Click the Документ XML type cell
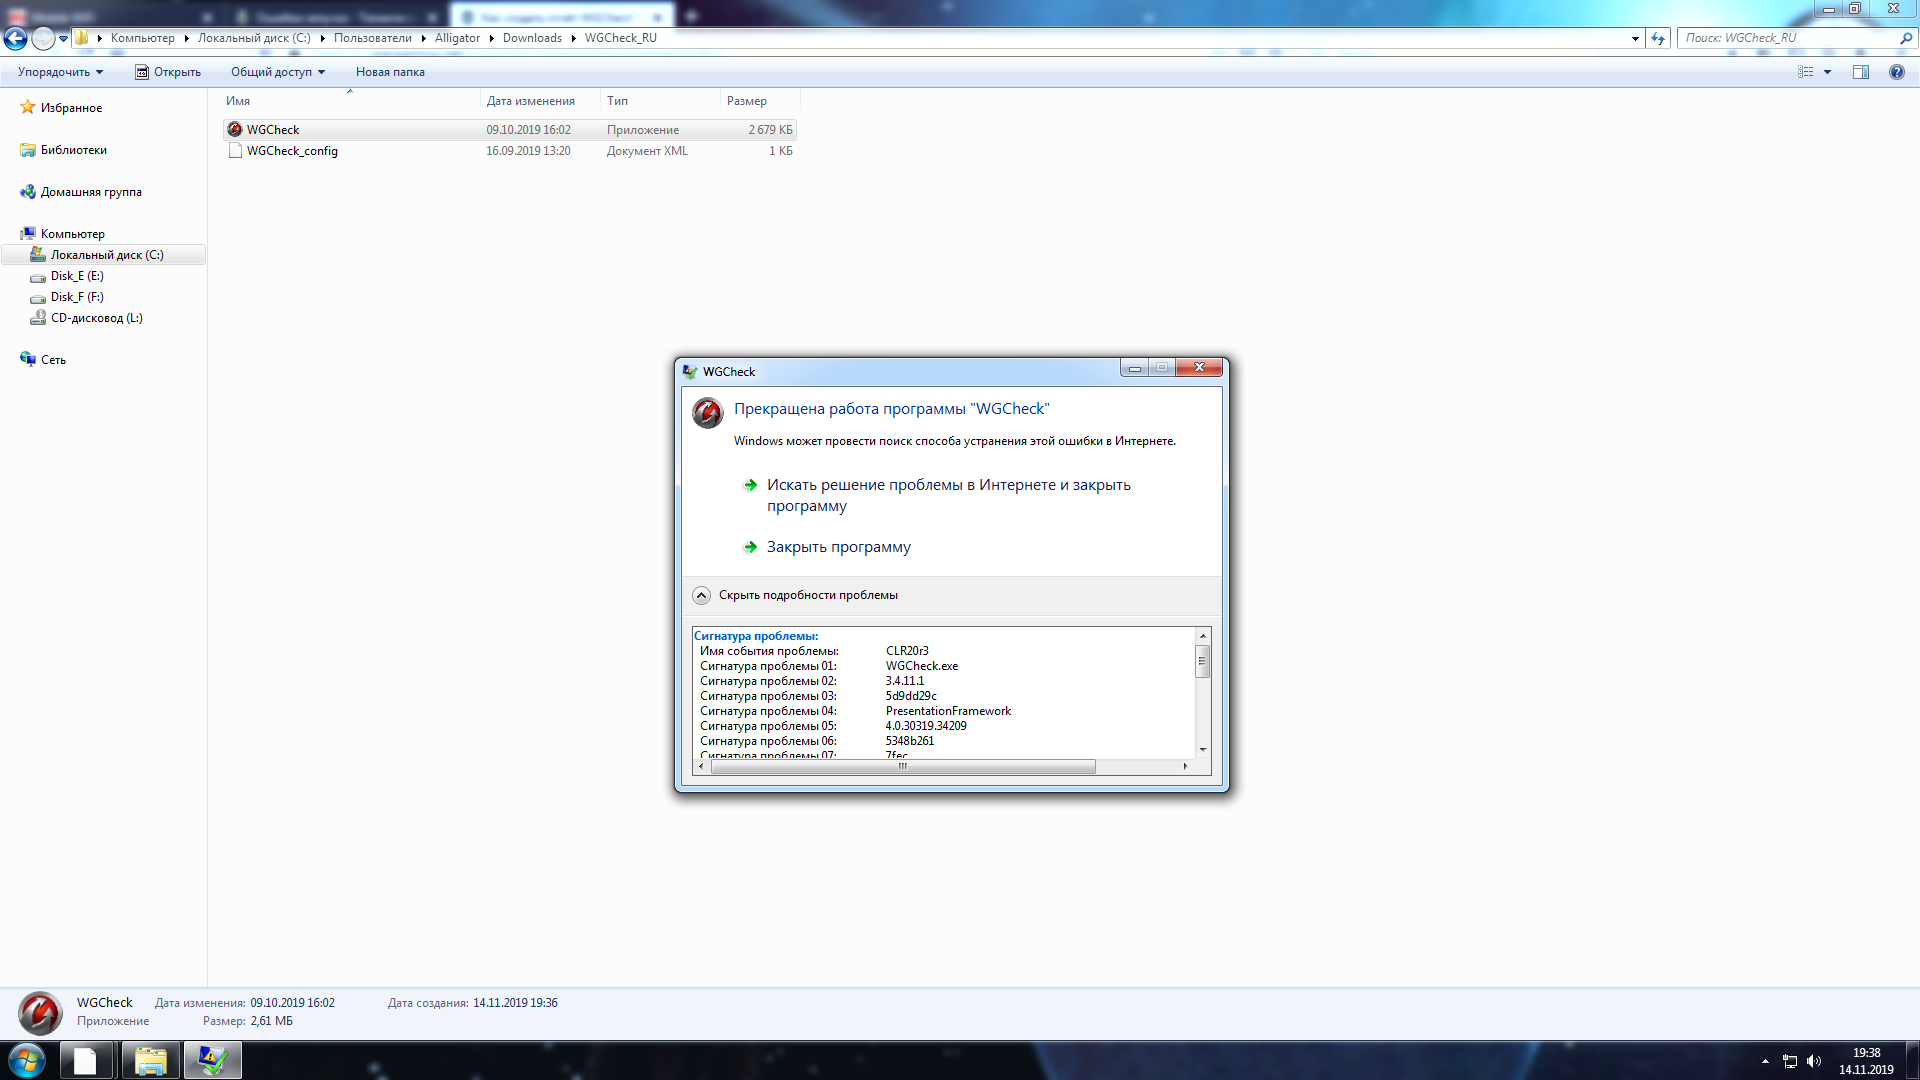Image resolution: width=1920 pixels, height=1080 pixels. pyautogui.click(x=647, y=151)
